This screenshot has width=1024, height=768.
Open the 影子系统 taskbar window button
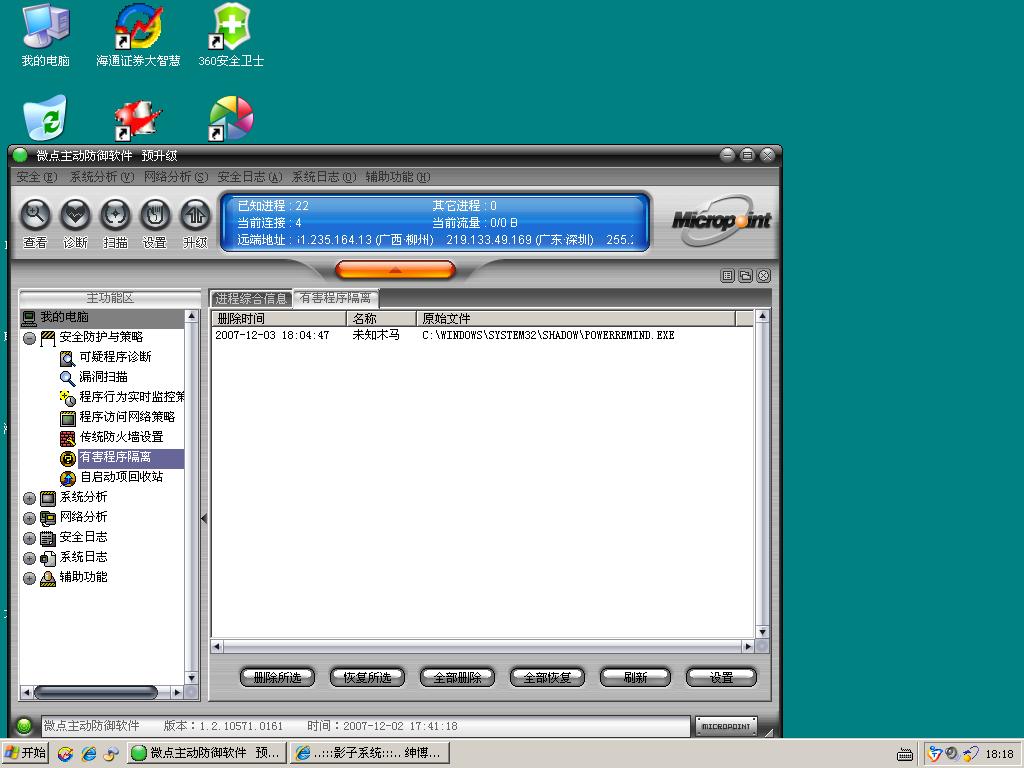[x=371, y=753]
